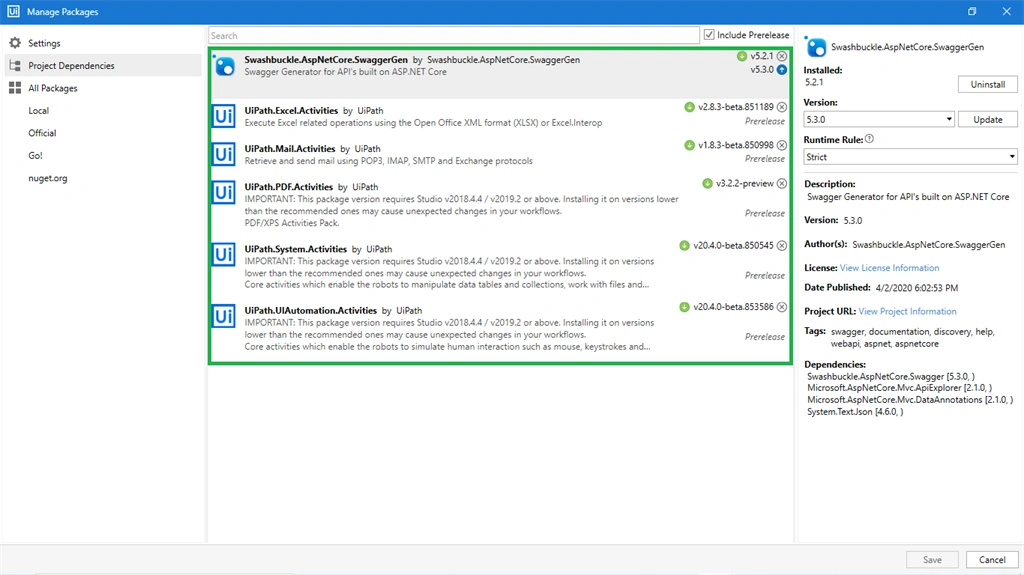The width and height of the screenshot is (1024, 575).
Task: Restore the Manage Packages window size
Action: pos(972,11)
